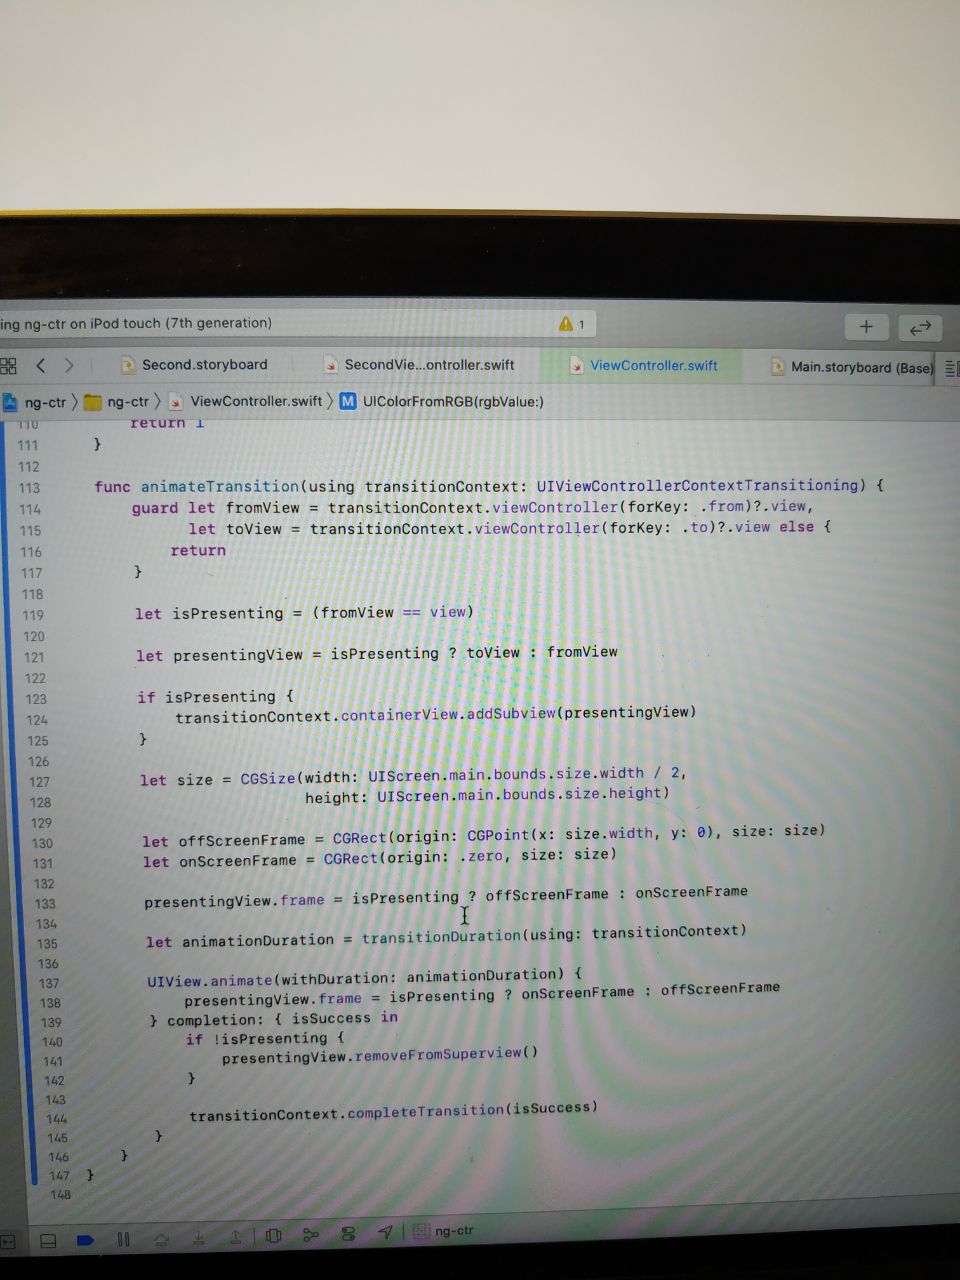Open ViewController.swift jump bar segment
Screen dimensions: 960x1280
point(246,401)
